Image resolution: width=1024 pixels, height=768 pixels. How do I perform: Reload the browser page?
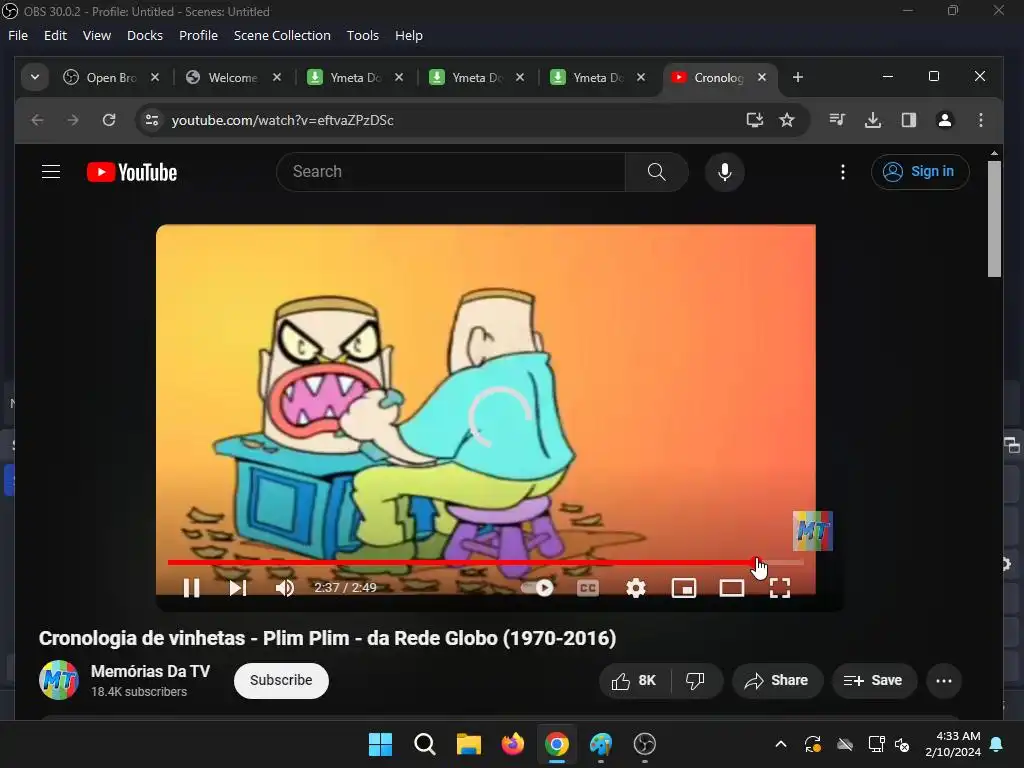pos(109,120)
